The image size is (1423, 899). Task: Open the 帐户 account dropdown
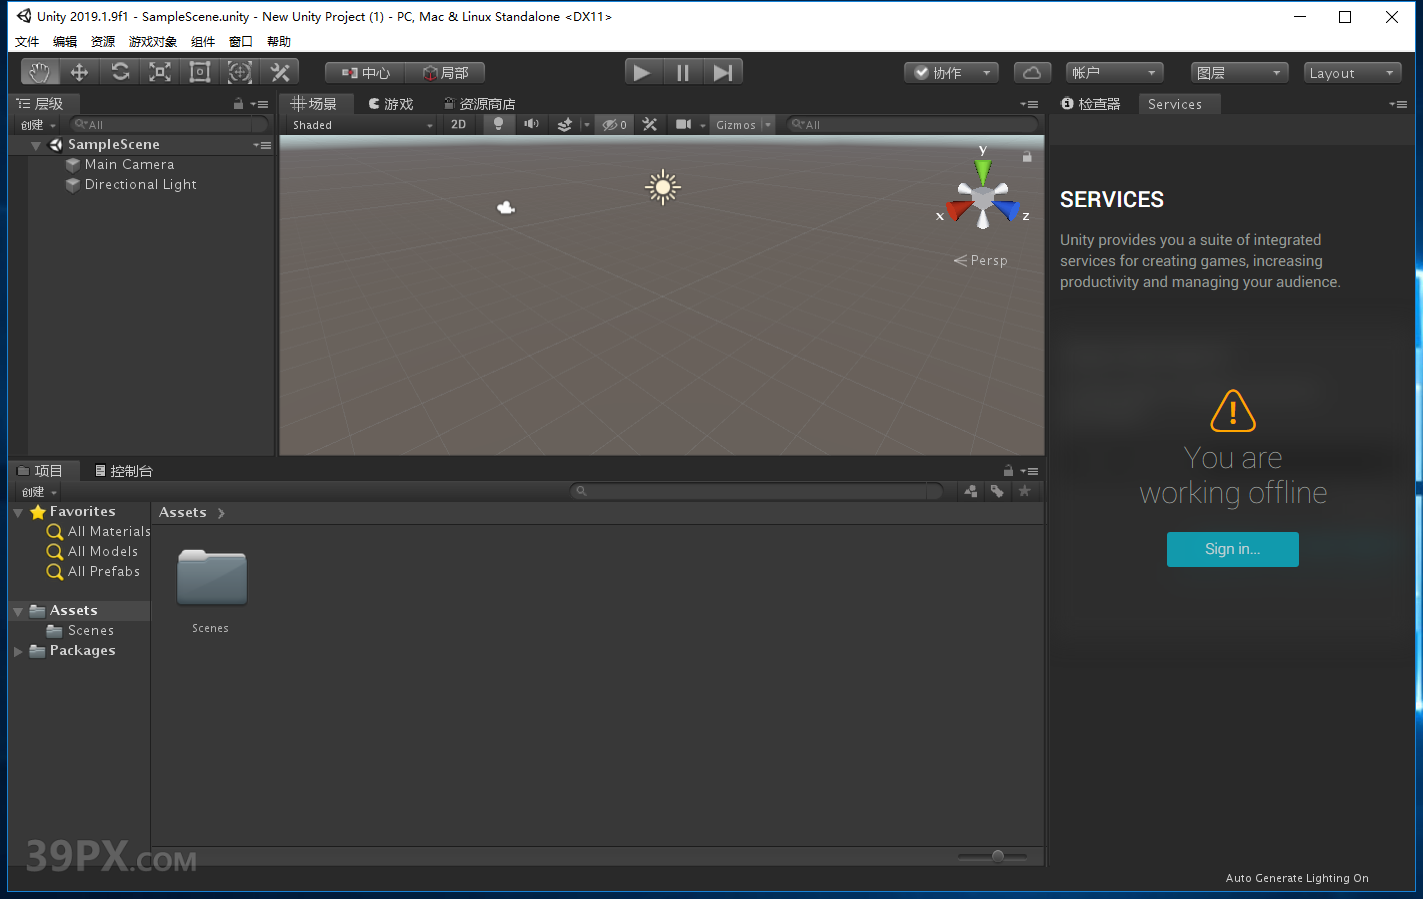click(x=1114, y=73)
